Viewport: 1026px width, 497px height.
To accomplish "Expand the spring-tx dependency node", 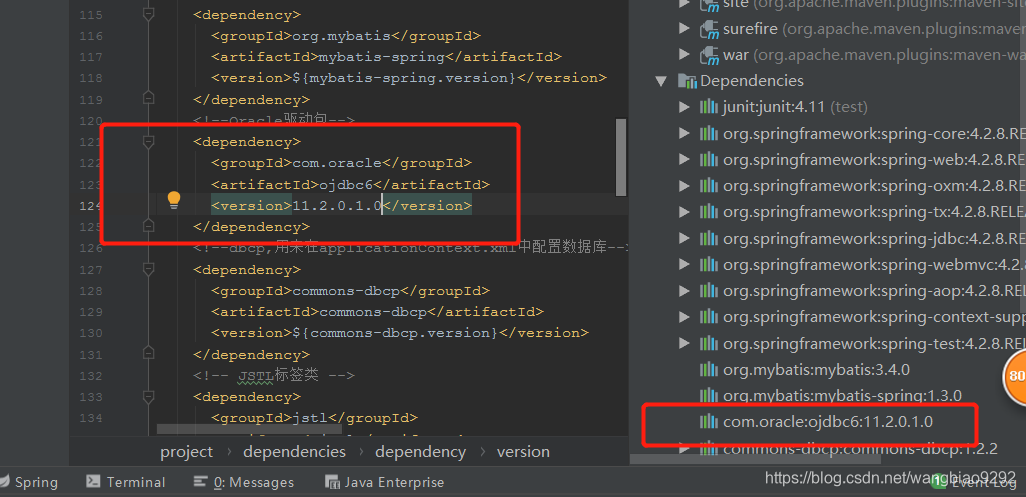I will (x=684, y=212).
